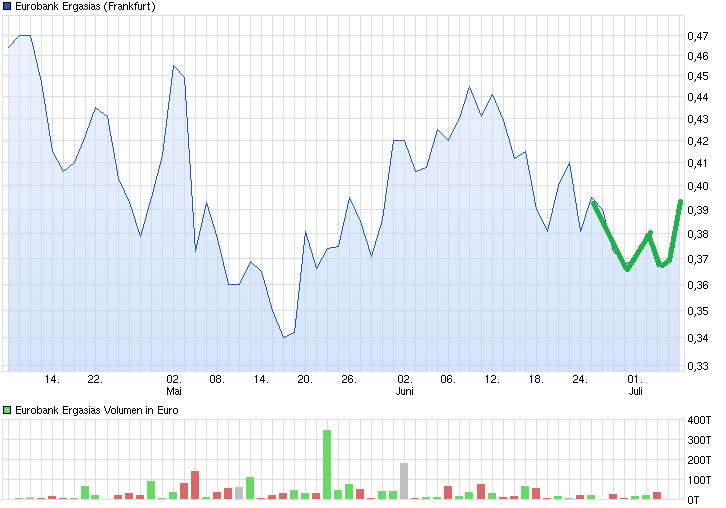Click the 0,40 price axis label

(698, 186)
